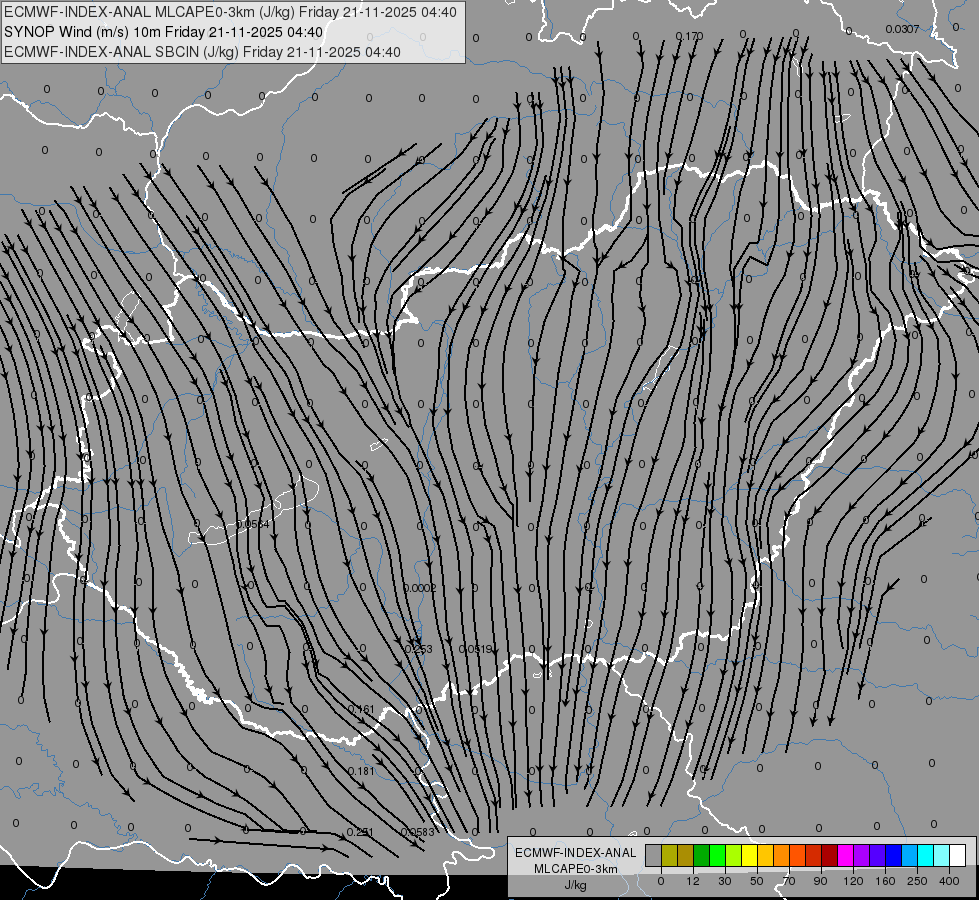Click the olive-yellow legend swatch
The width and height of the screenshot is (979, 900).
(669, 855)
